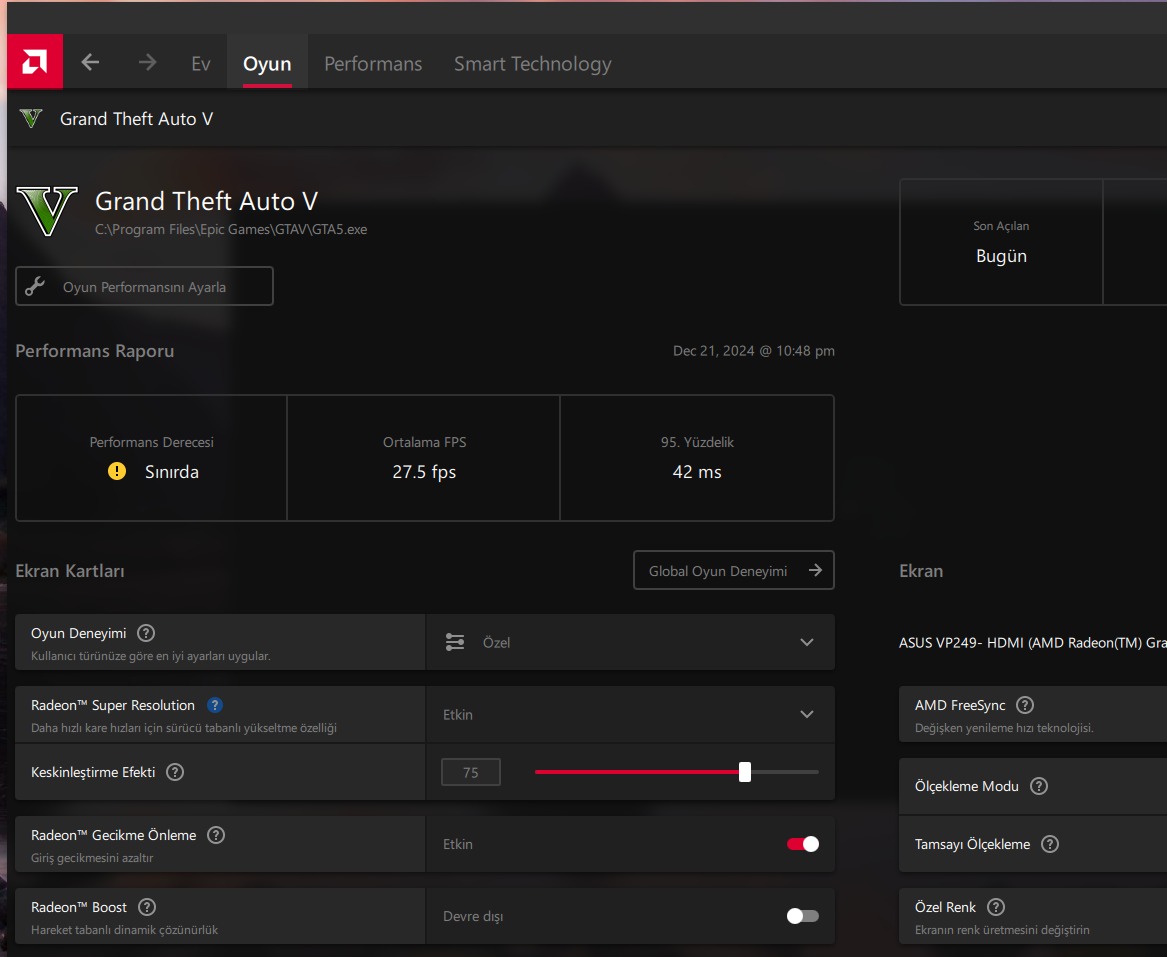Open help for Radeon Boost
Screen dimensions: 1167x957
coord(147,907)
